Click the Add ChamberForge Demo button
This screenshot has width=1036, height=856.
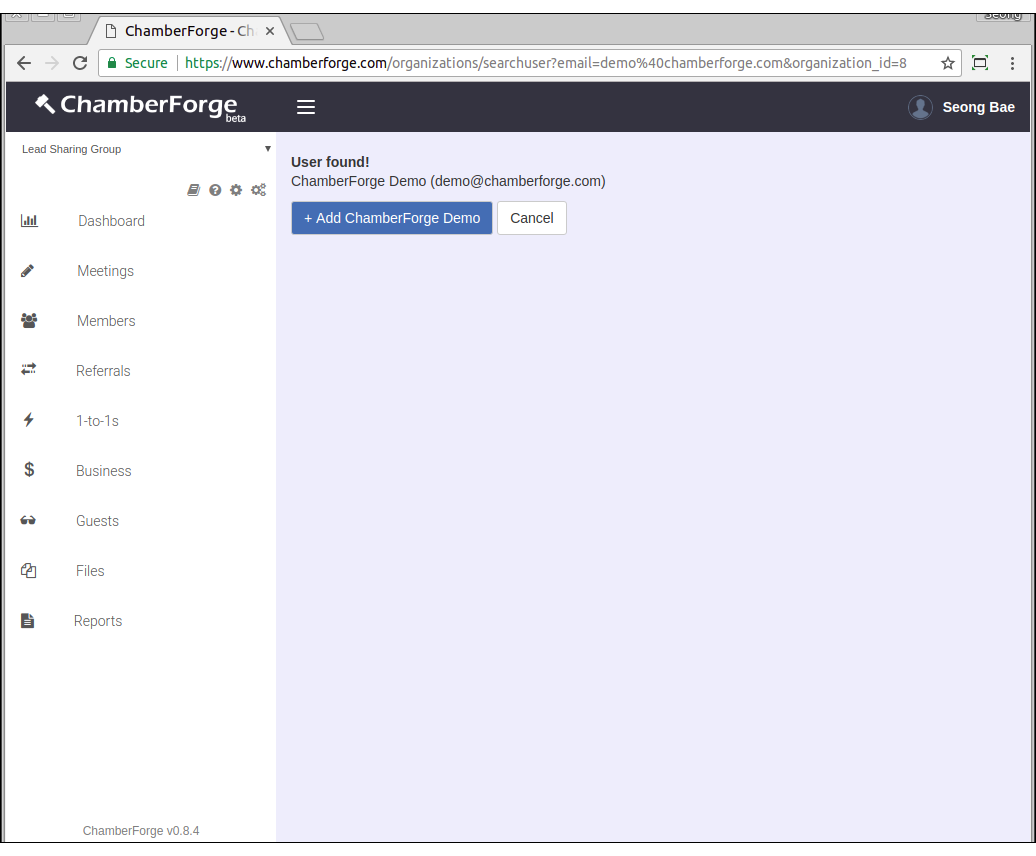[x=391, y=218]
